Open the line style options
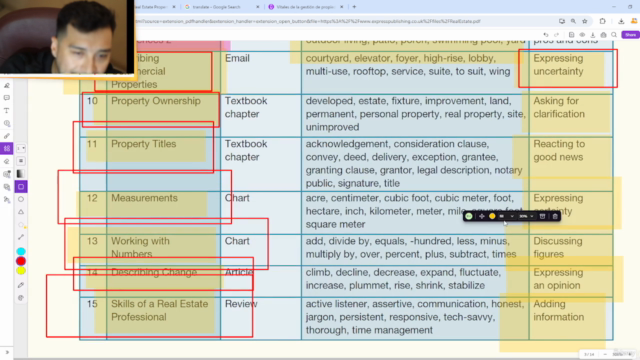 pos(21,161)
